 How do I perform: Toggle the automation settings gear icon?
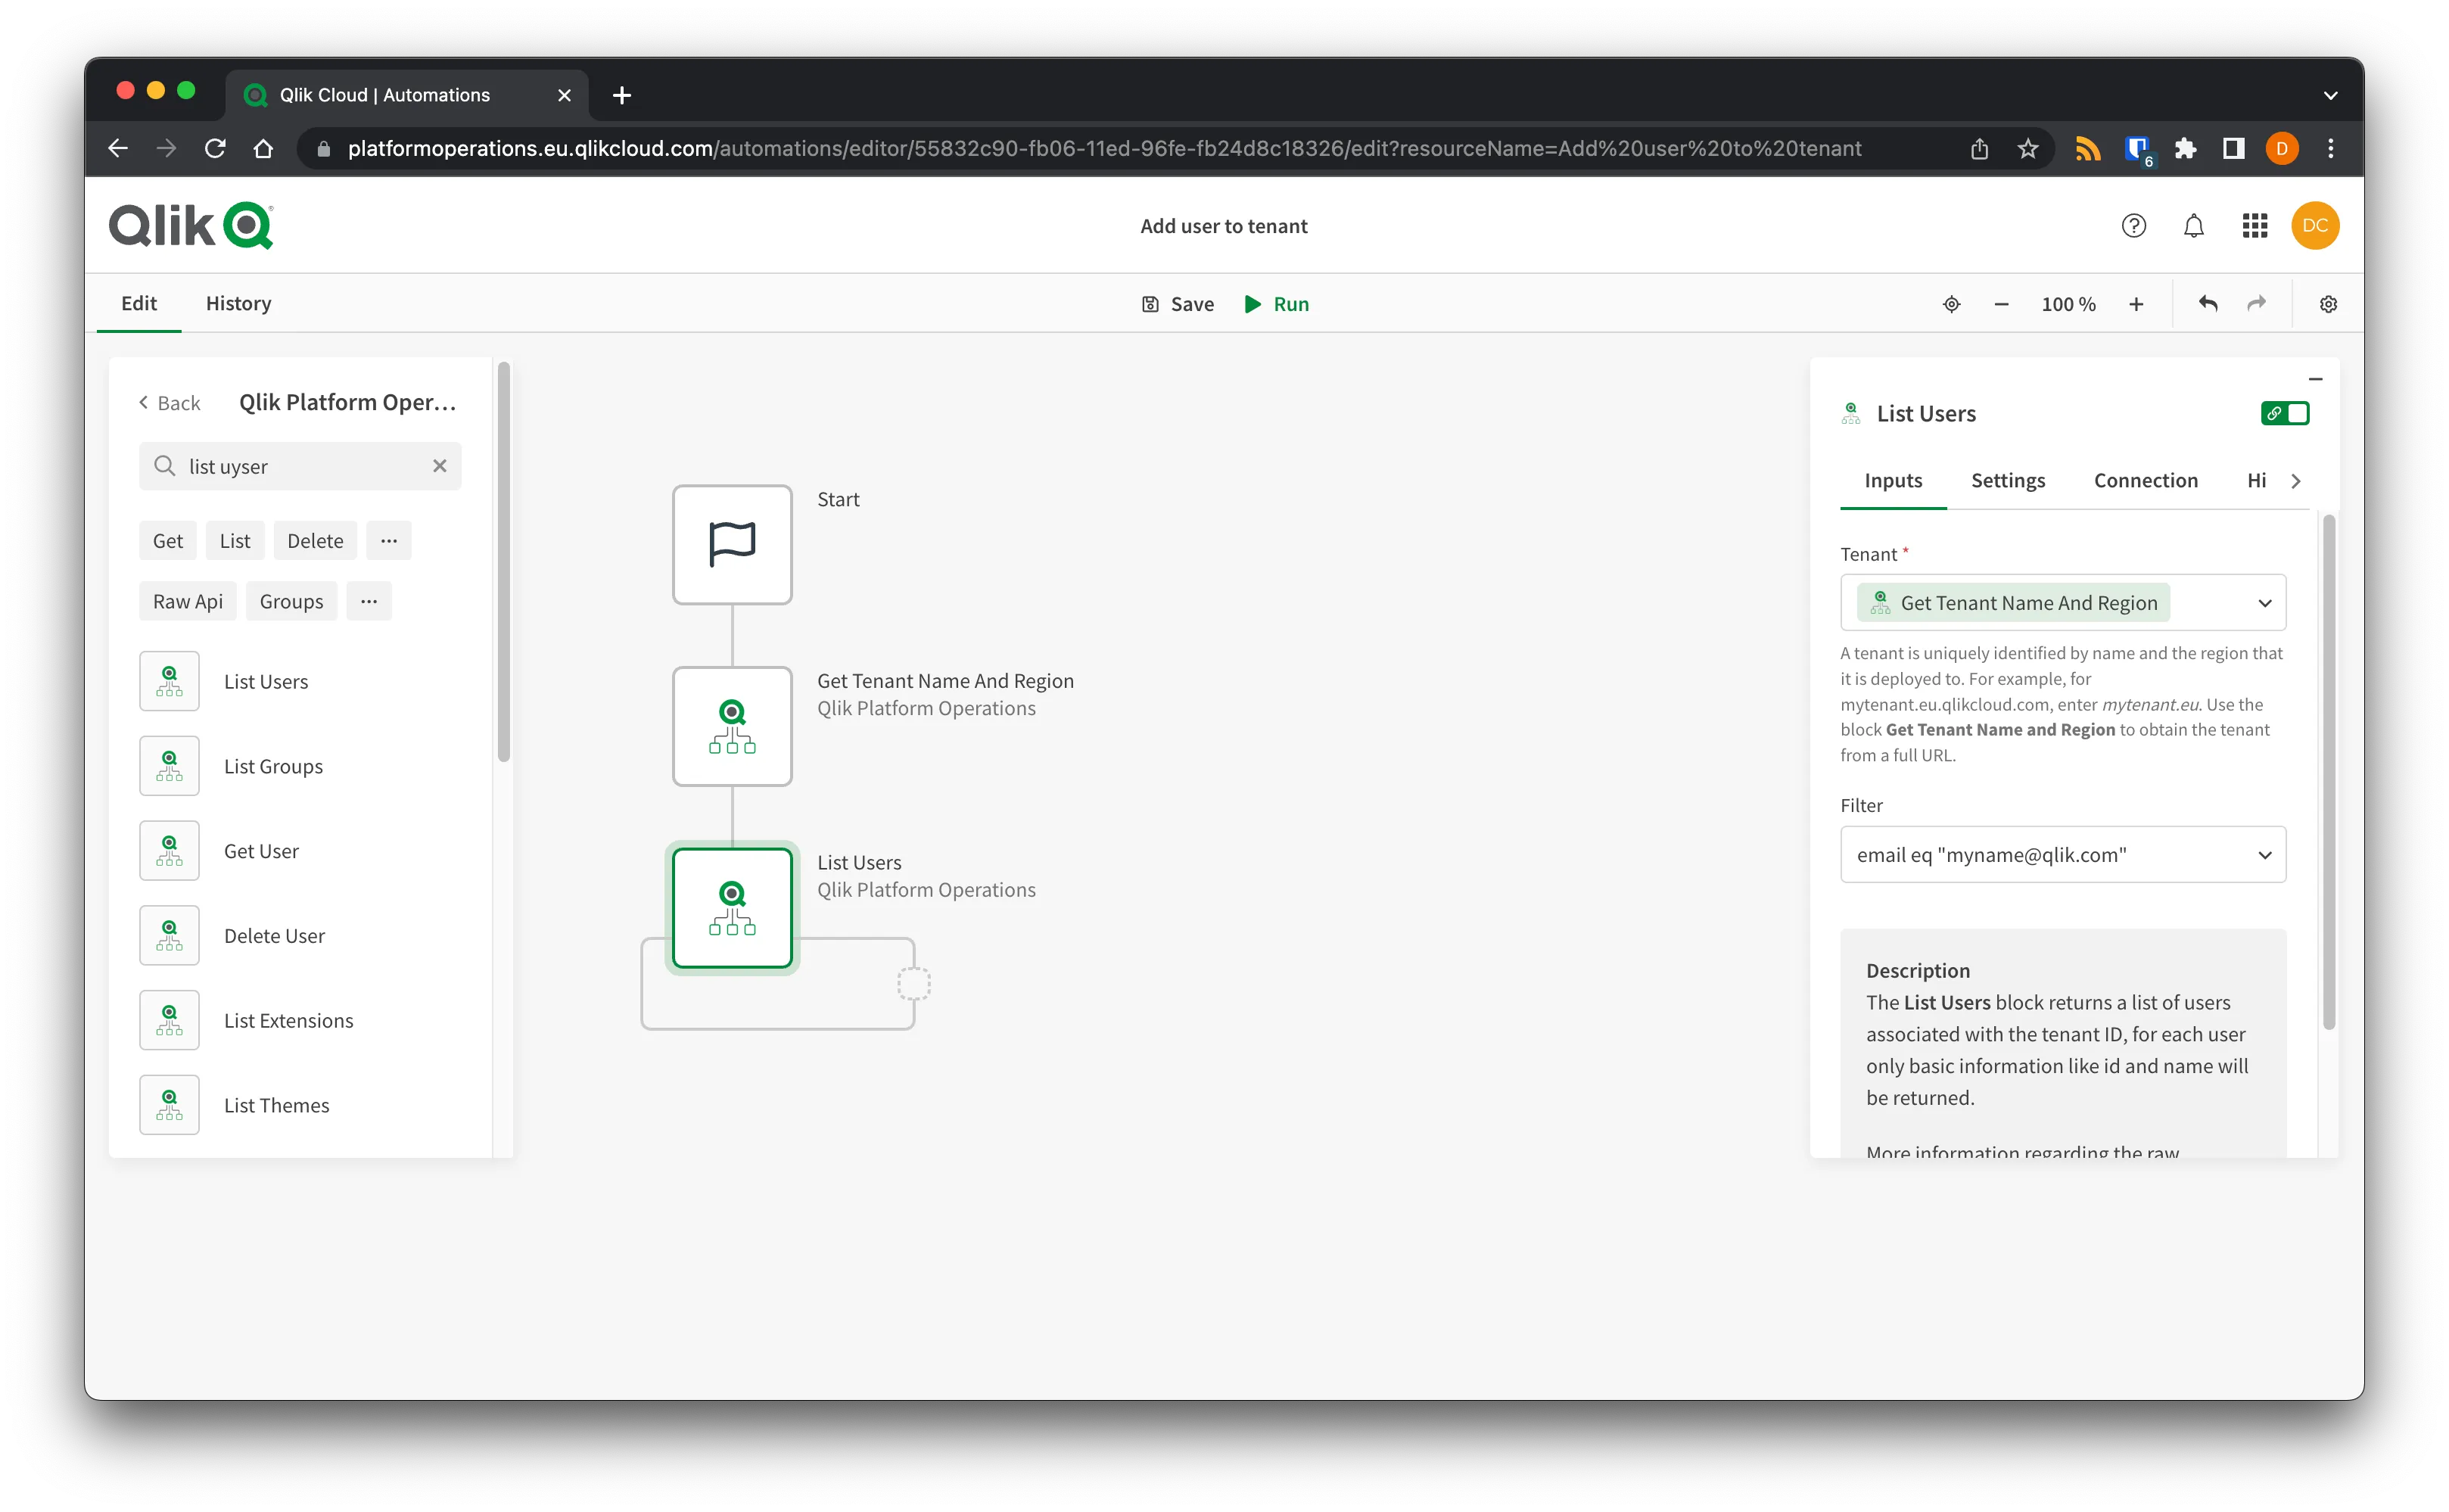tap(2326, 304)
